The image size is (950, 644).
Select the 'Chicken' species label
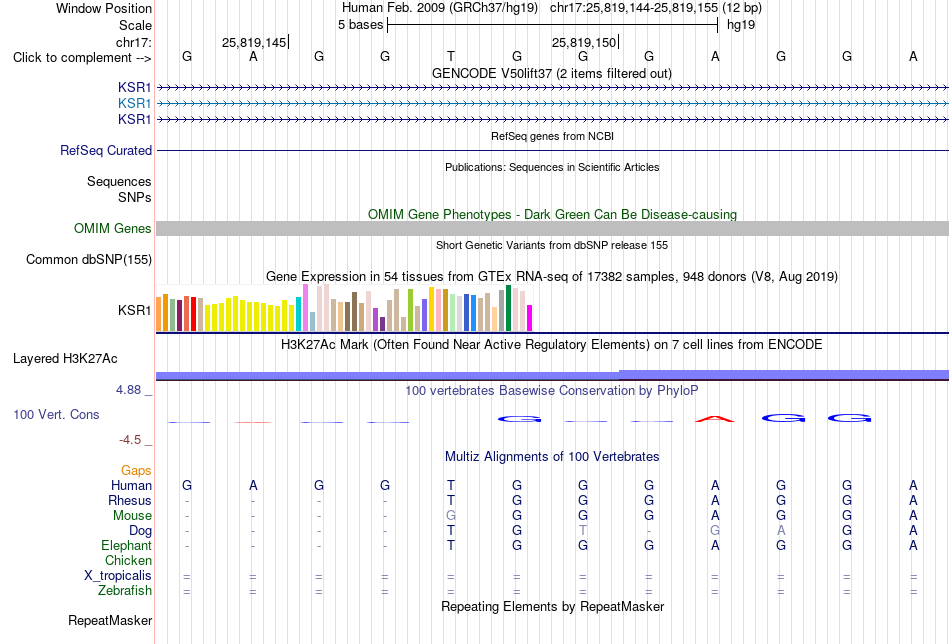tap(128, 560)
